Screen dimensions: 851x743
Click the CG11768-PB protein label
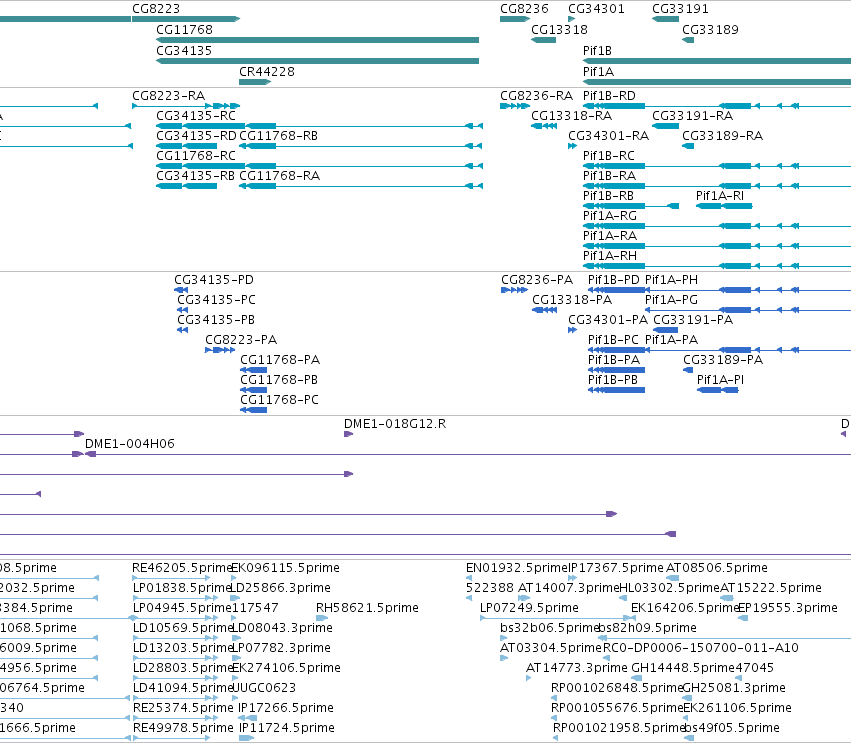[279, 380]
